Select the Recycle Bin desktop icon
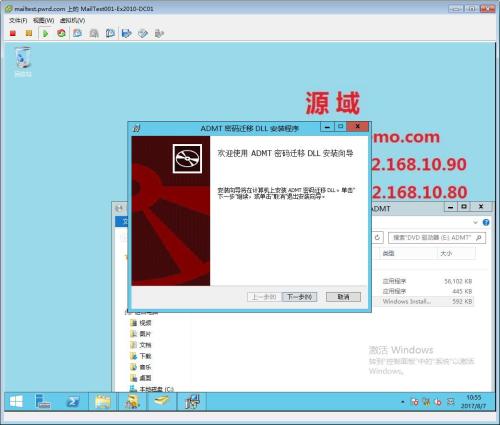The width and height of the screenshot is (500, 425). pyautogui.click(x=23, y=62)
